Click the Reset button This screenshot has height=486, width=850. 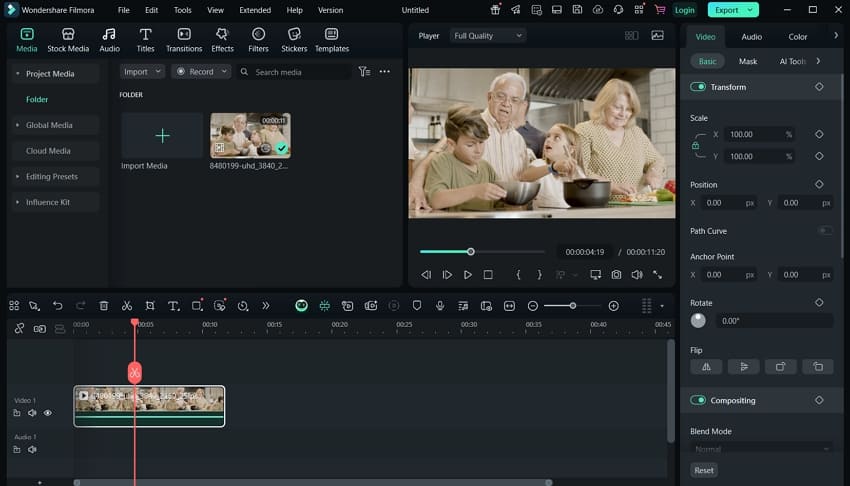tap(704, 470)
